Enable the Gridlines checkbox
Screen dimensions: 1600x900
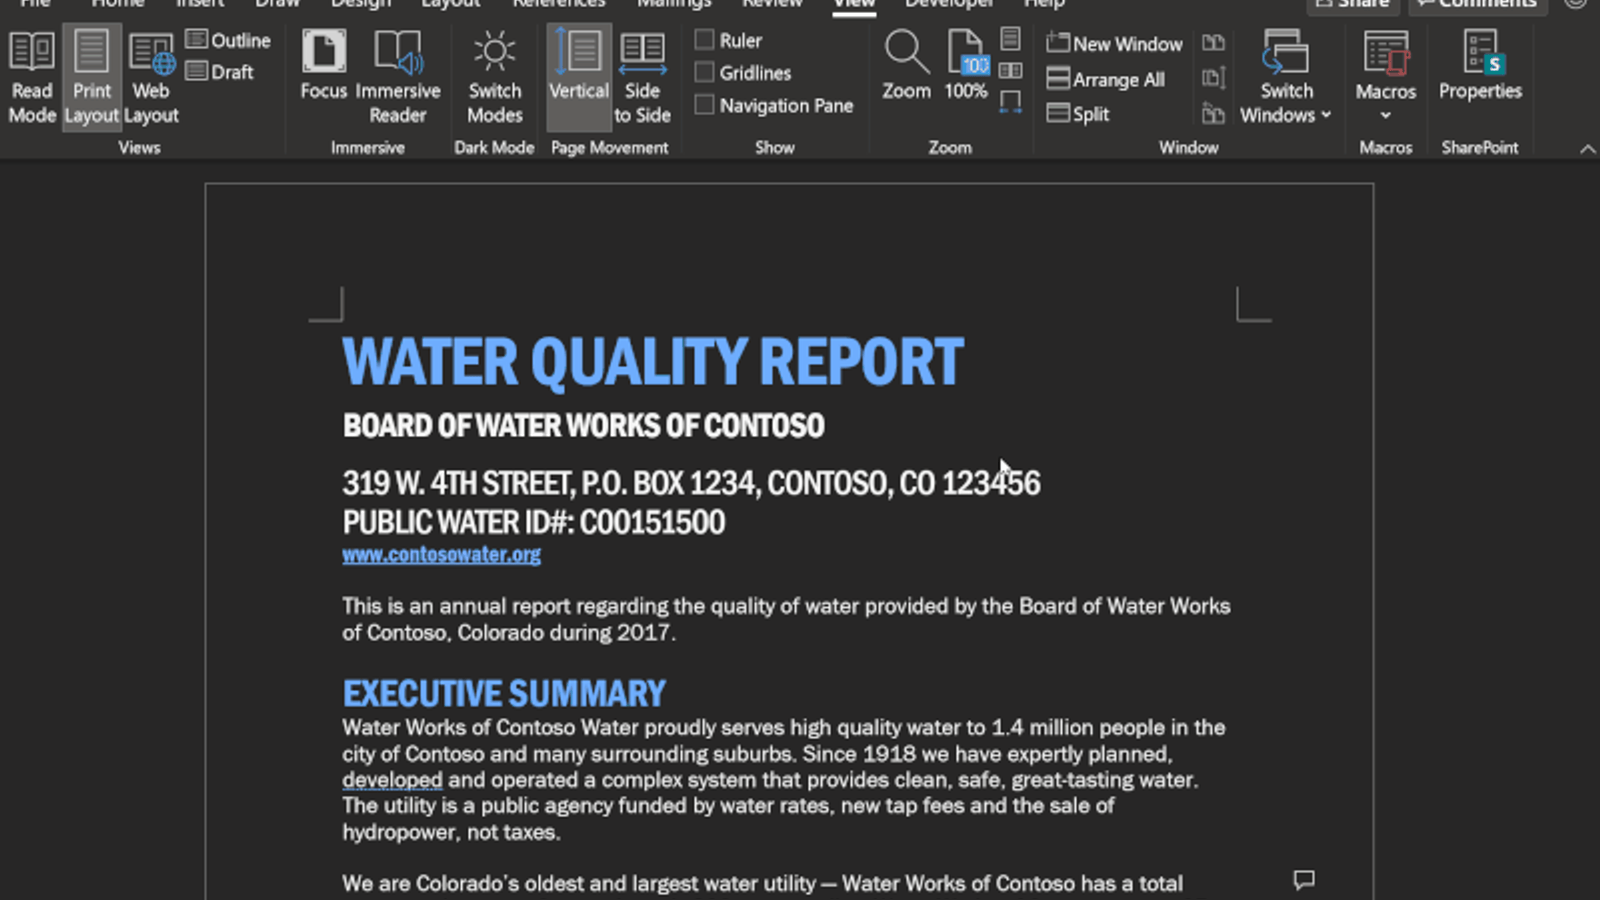(x=705, y=72)
